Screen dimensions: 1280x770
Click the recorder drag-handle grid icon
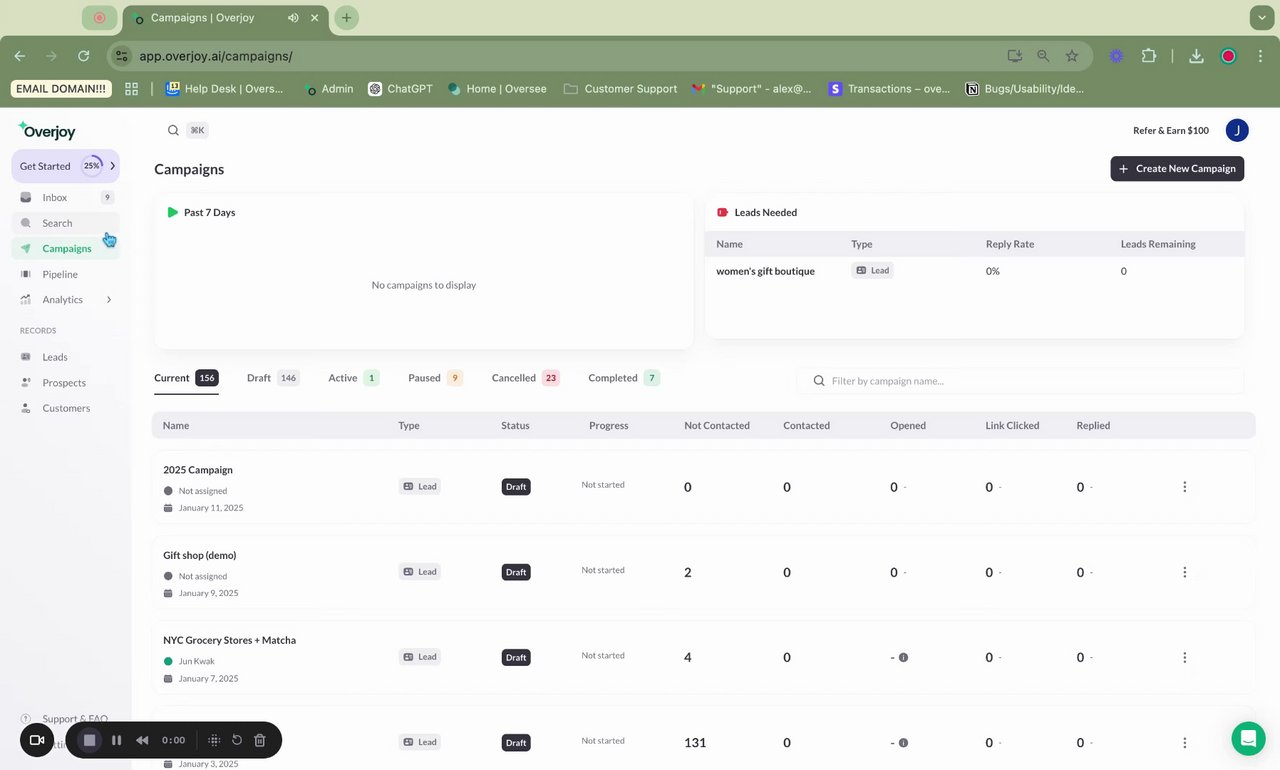(x=214, y=740)
